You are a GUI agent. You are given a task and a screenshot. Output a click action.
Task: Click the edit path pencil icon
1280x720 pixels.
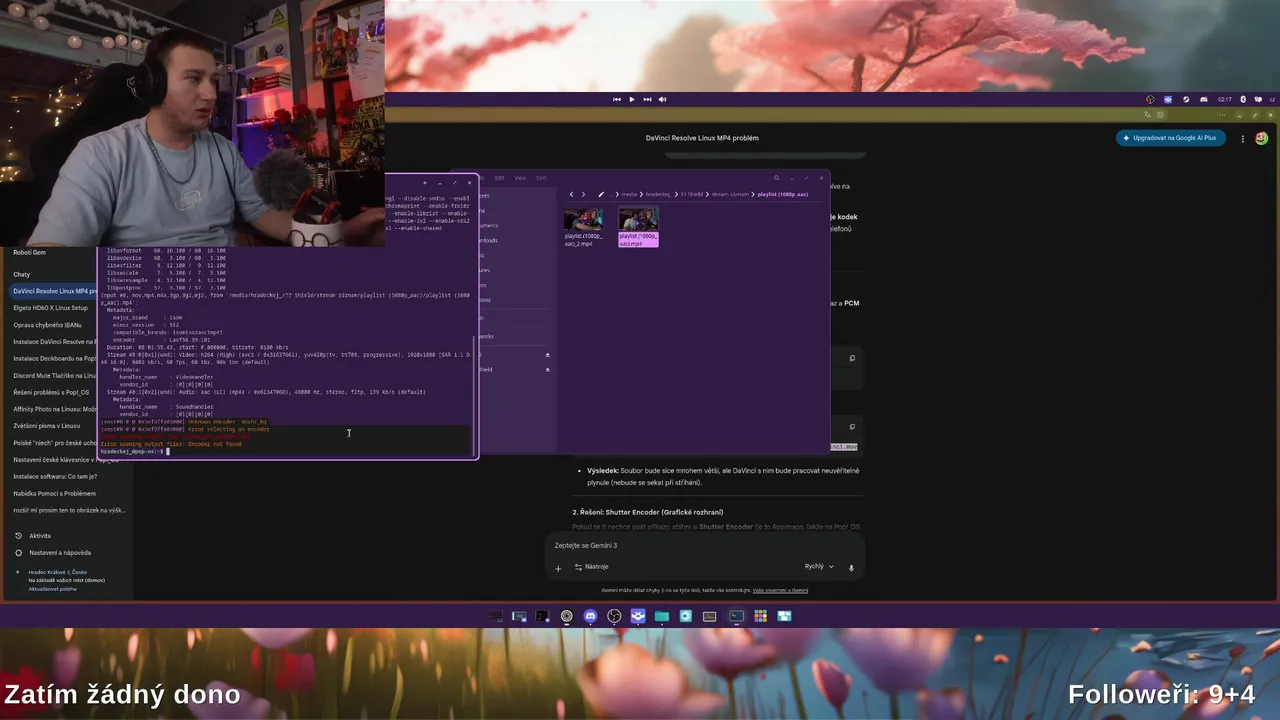pos(601,194)
